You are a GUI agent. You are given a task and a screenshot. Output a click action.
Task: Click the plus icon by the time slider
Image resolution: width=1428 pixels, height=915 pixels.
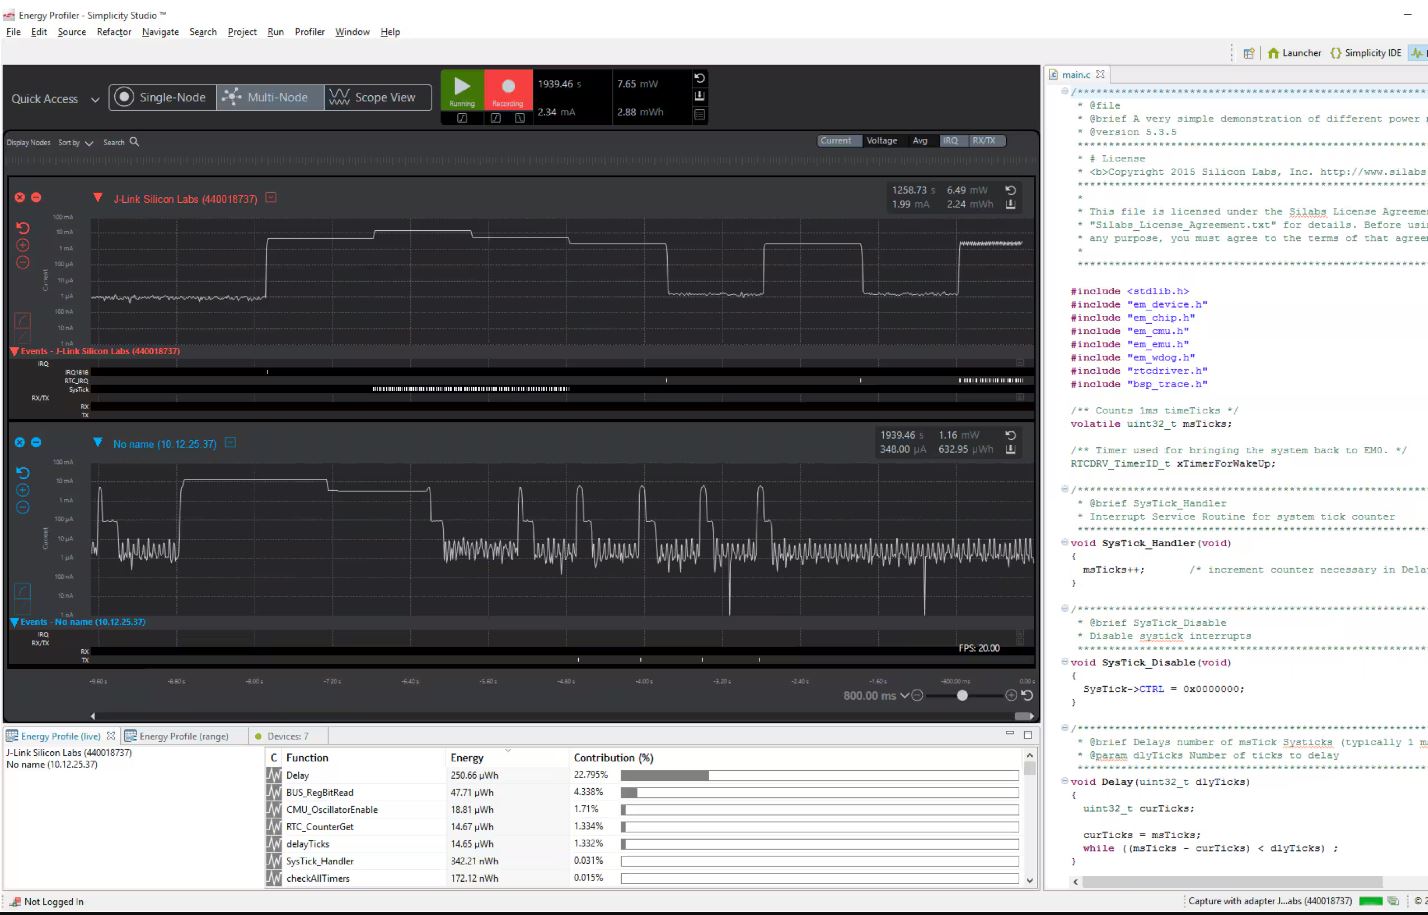[1011, 695]
